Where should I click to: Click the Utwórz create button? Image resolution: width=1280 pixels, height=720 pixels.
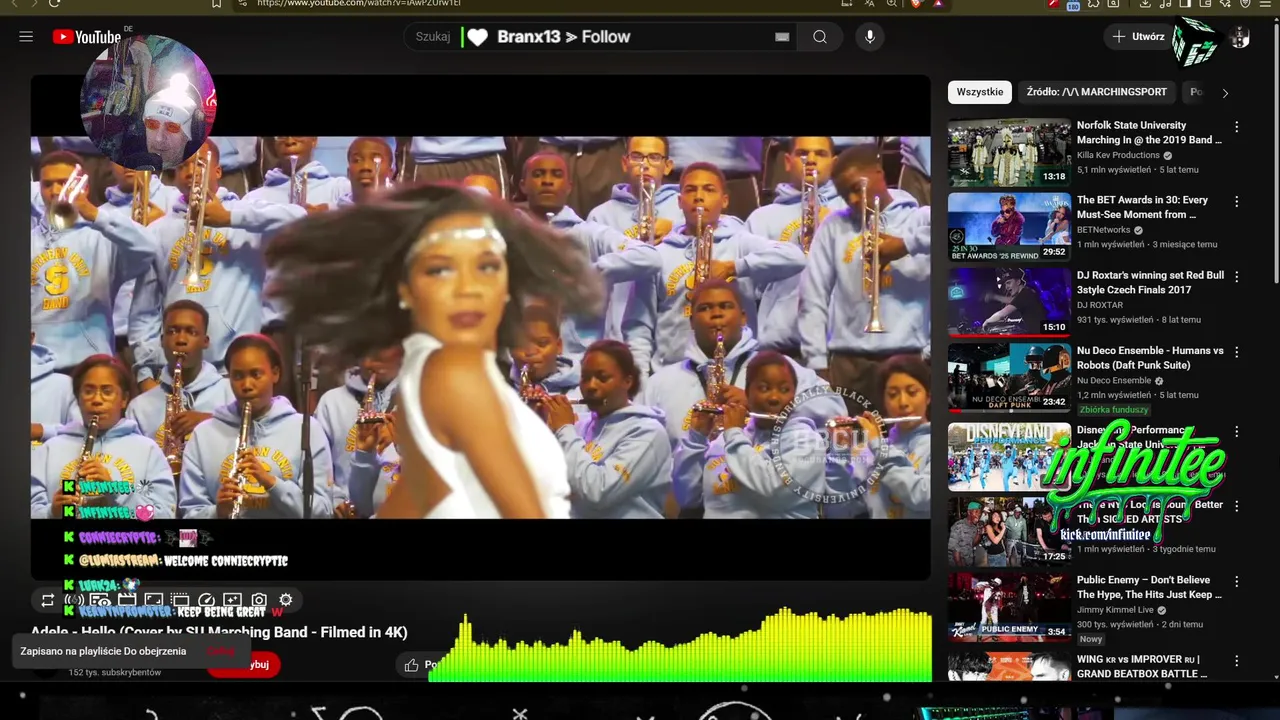(x=1139, y=37)
